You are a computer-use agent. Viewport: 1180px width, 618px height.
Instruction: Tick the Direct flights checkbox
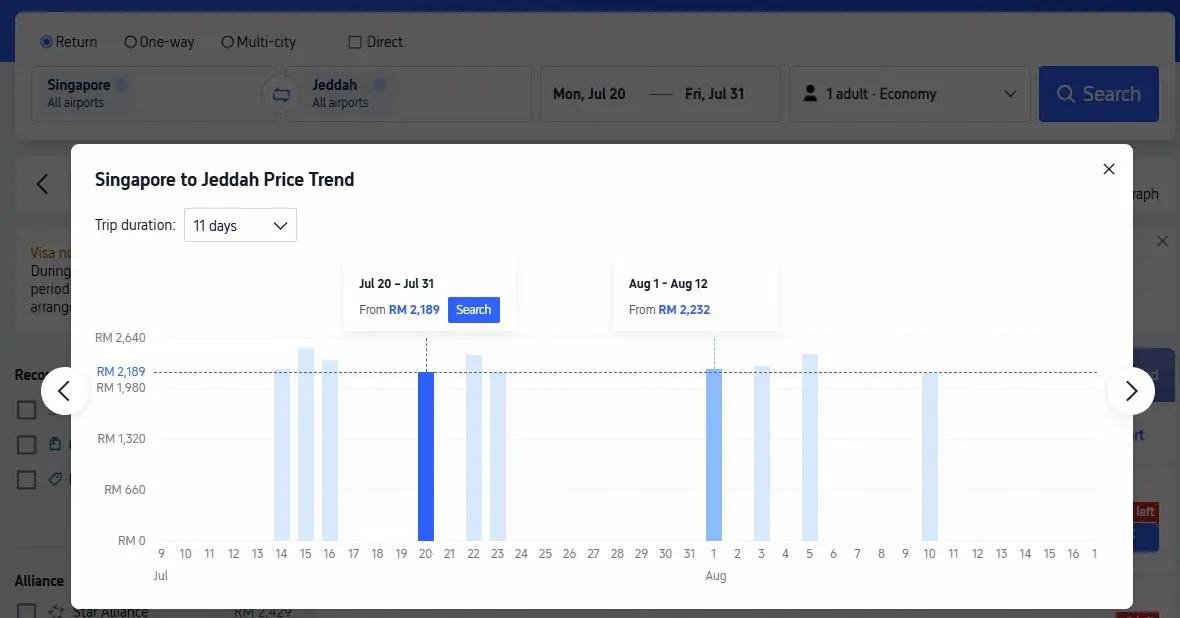355,42
